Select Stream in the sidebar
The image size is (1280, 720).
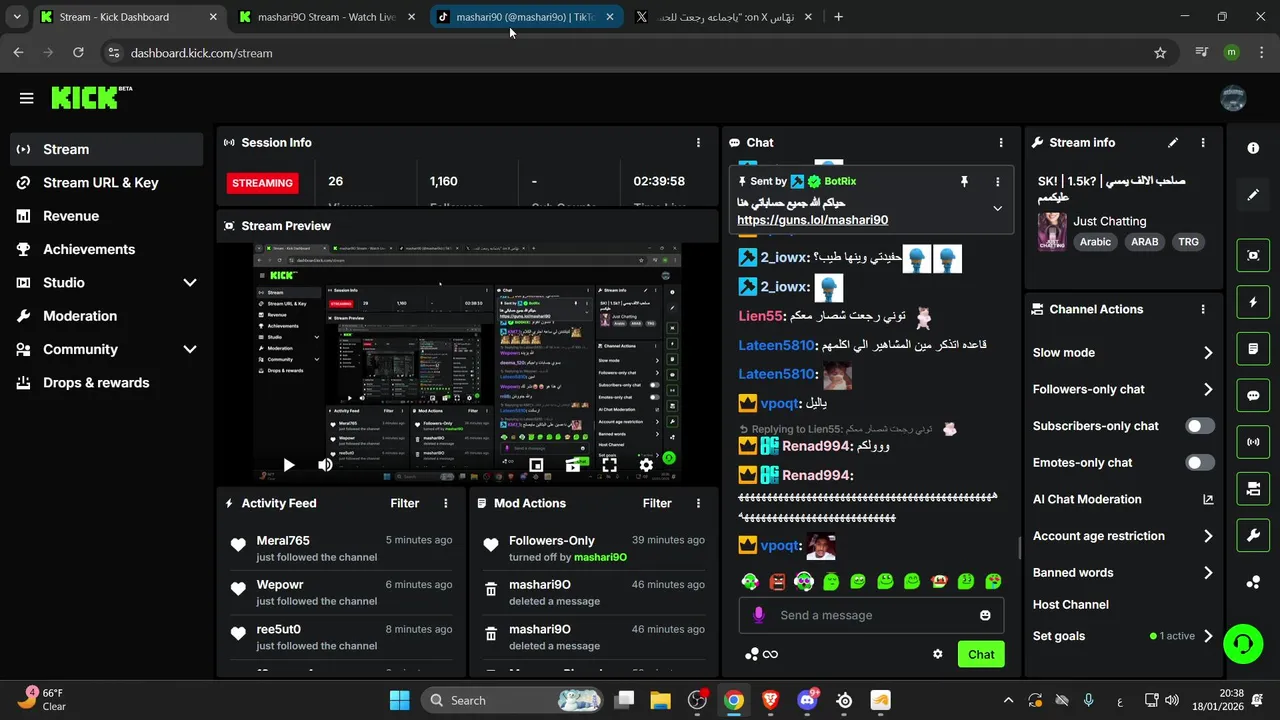pos(107,149)
